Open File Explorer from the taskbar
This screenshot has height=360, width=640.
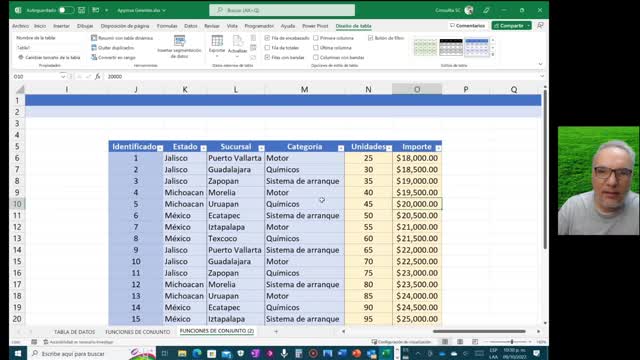tap(182, 353)
